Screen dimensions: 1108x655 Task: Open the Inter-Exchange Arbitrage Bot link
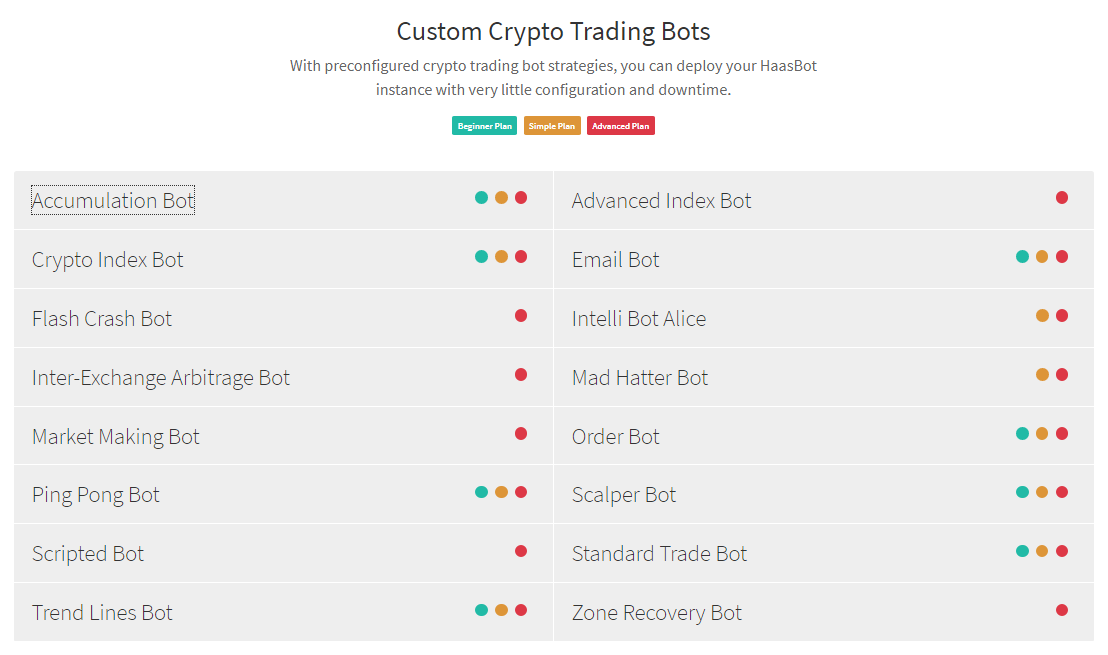pos(161,378)
